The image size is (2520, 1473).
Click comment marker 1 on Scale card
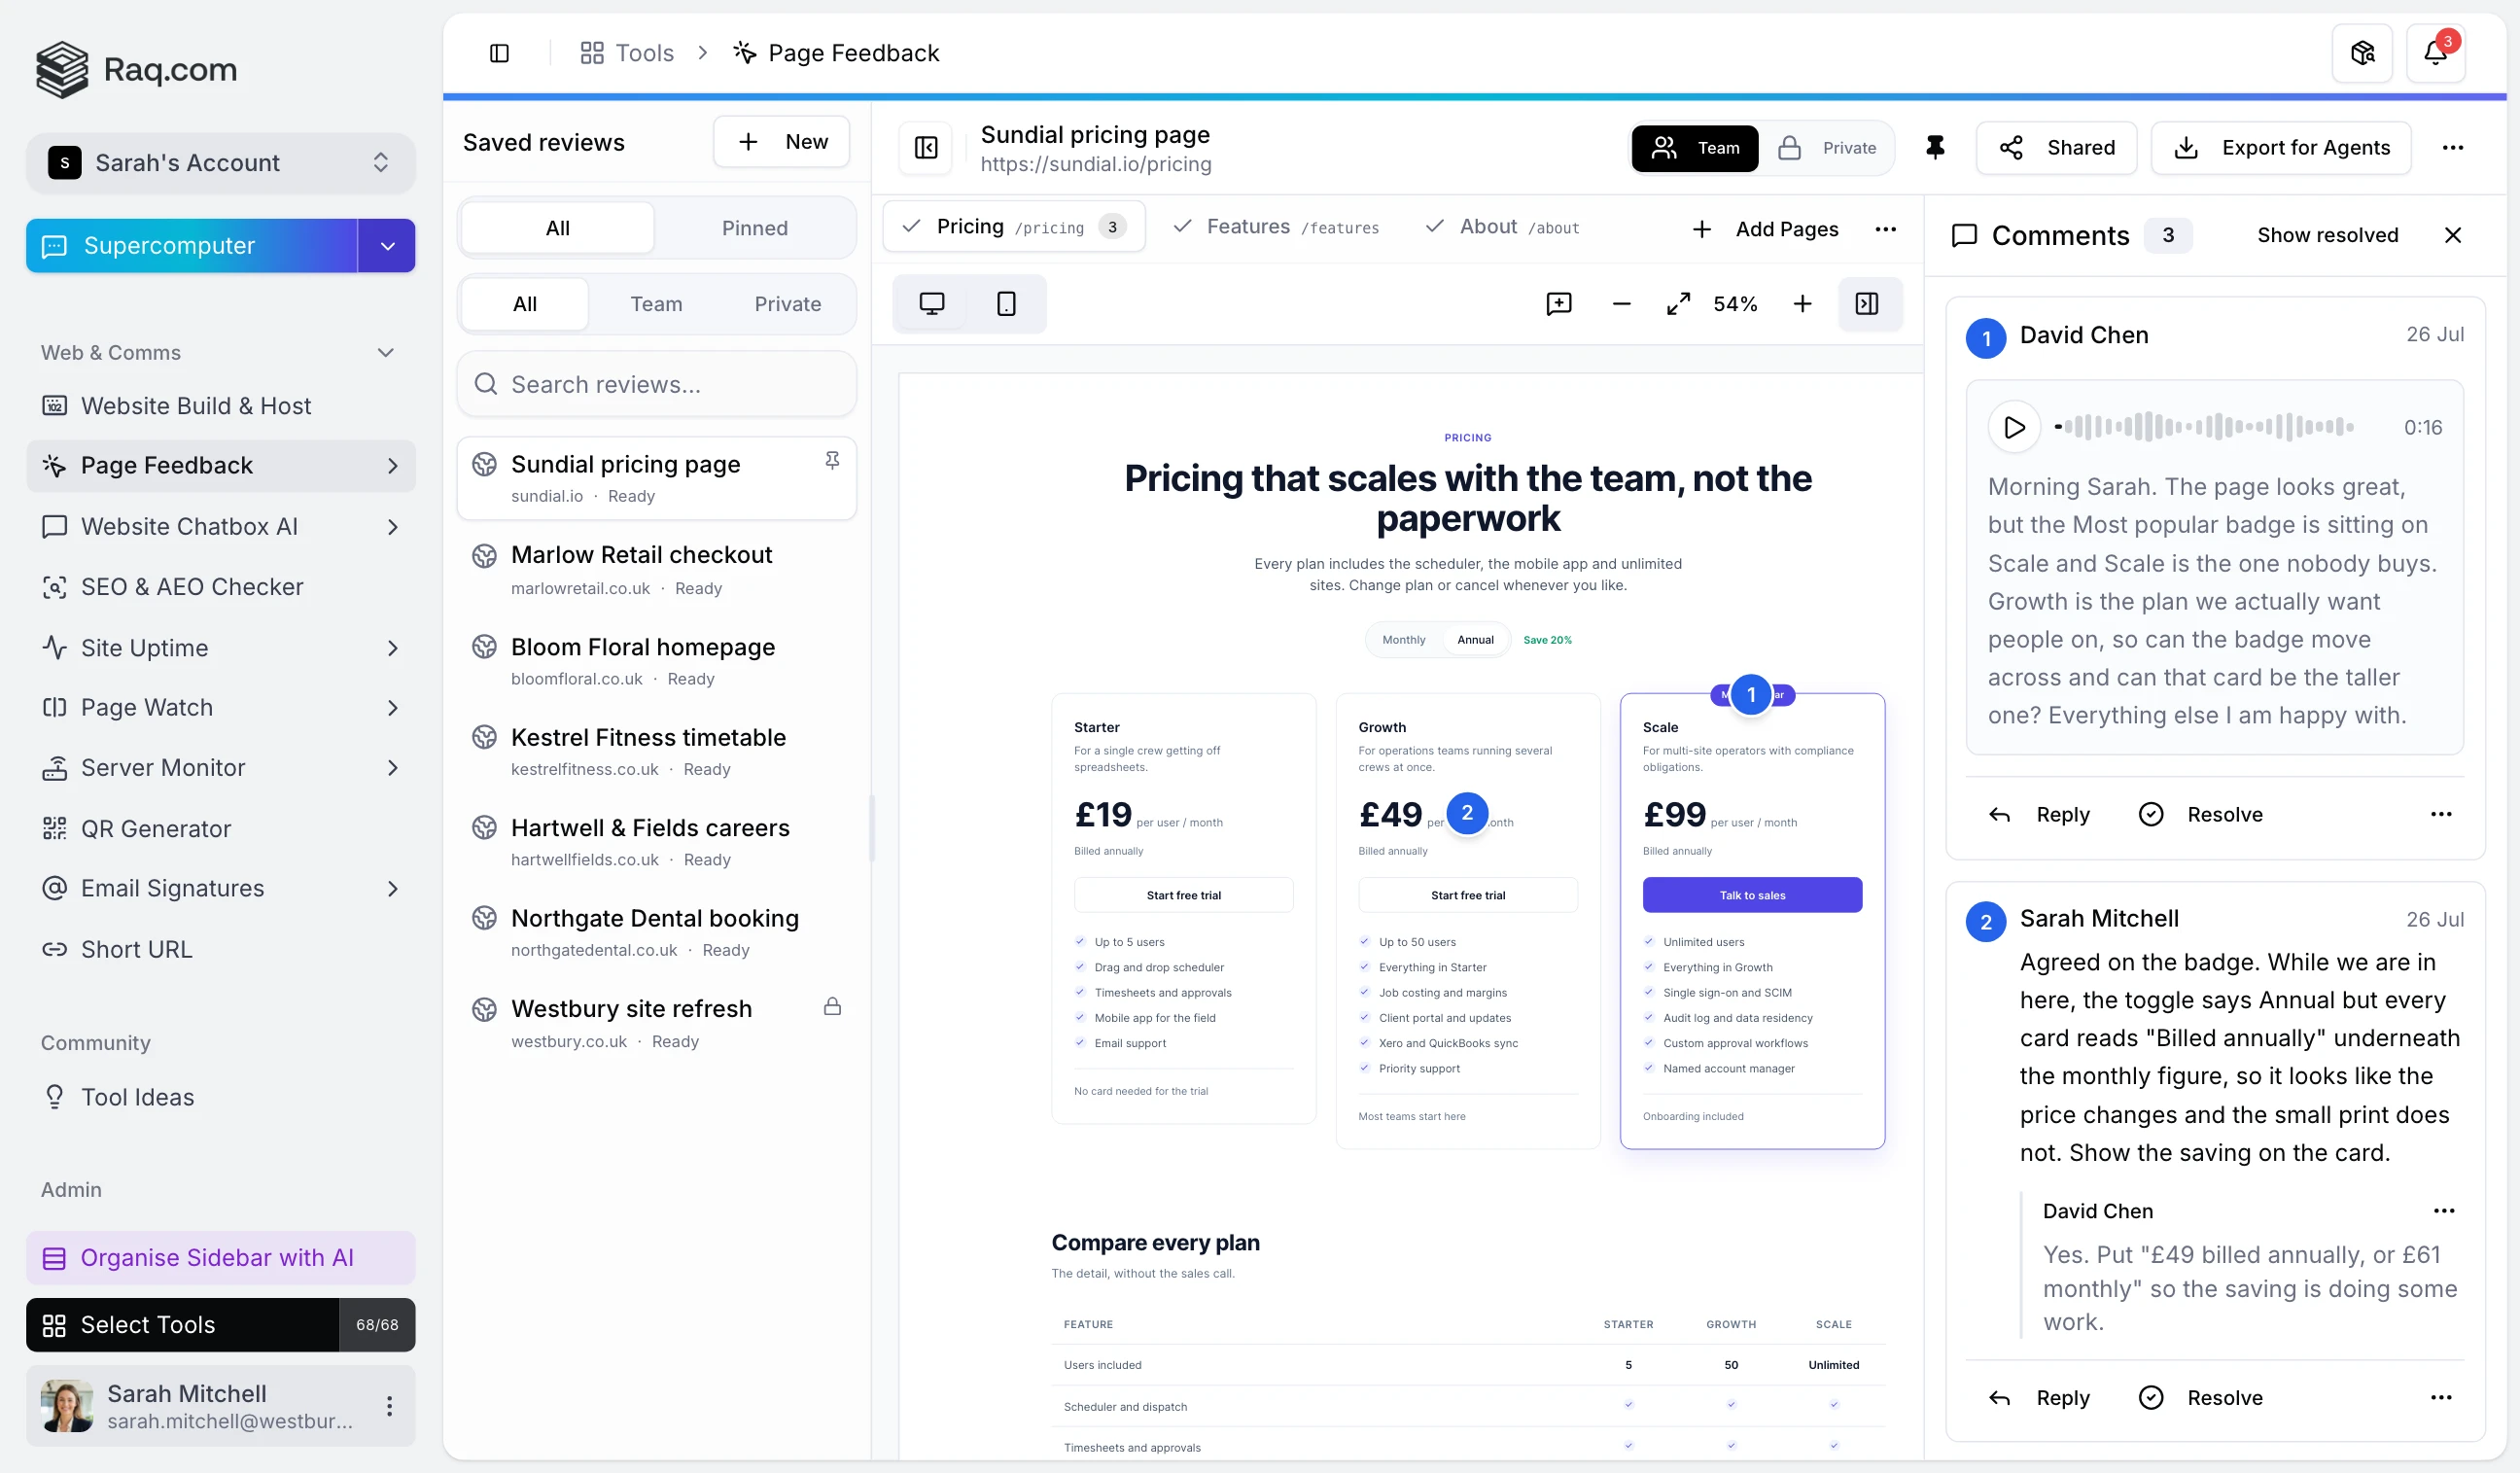(x=1750, y=695)
